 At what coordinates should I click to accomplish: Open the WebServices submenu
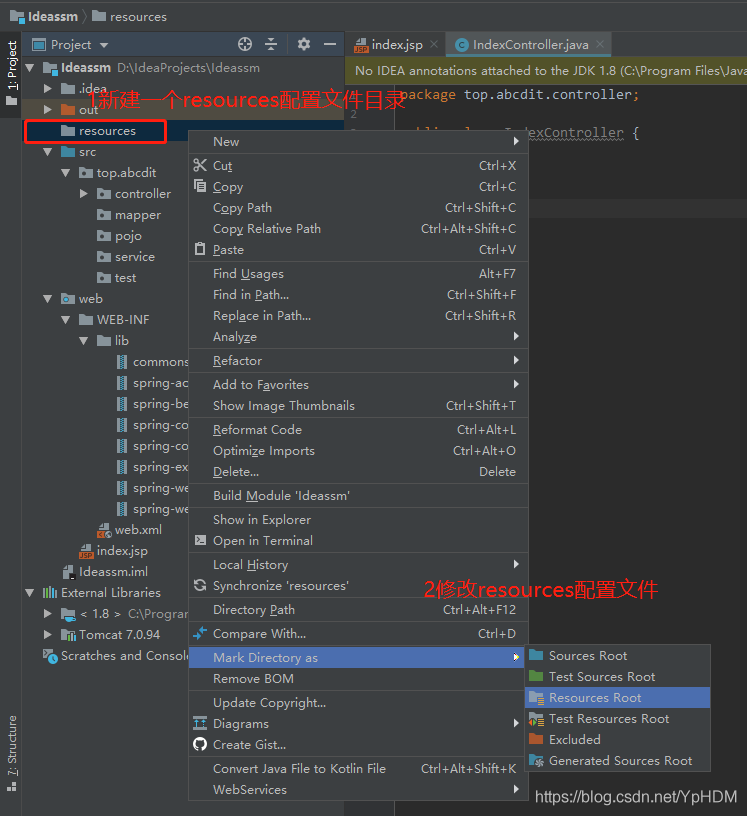tap(358, 789)
